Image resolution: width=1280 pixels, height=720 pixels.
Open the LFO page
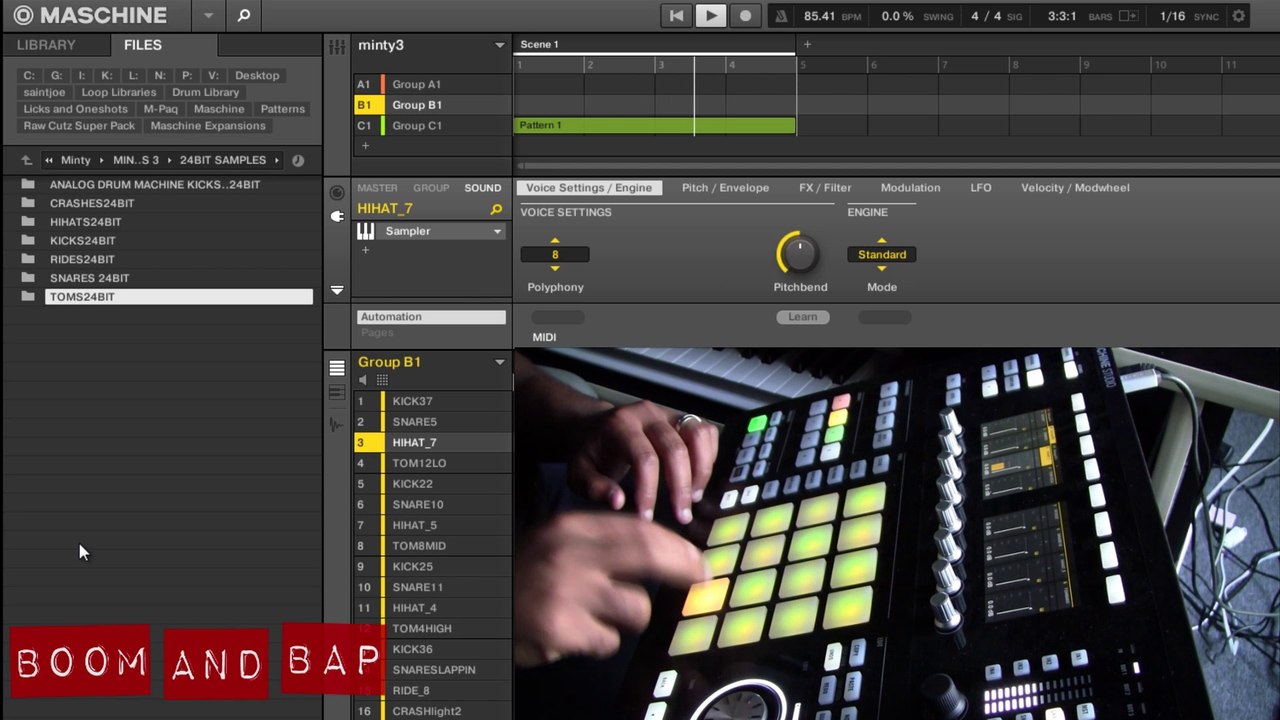(981, 188)
